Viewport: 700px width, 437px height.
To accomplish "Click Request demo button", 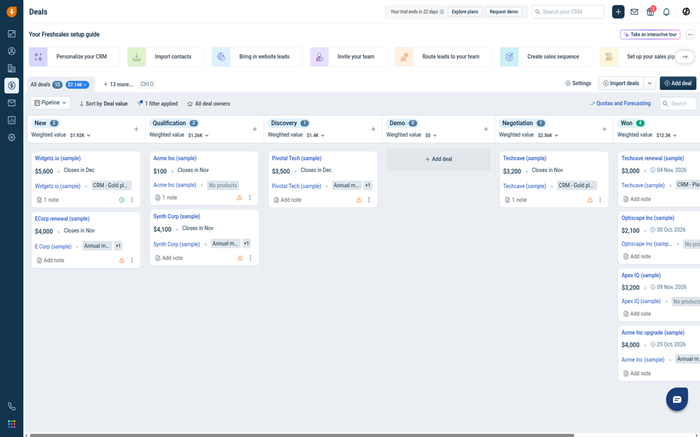I will [x=504, y=12].
